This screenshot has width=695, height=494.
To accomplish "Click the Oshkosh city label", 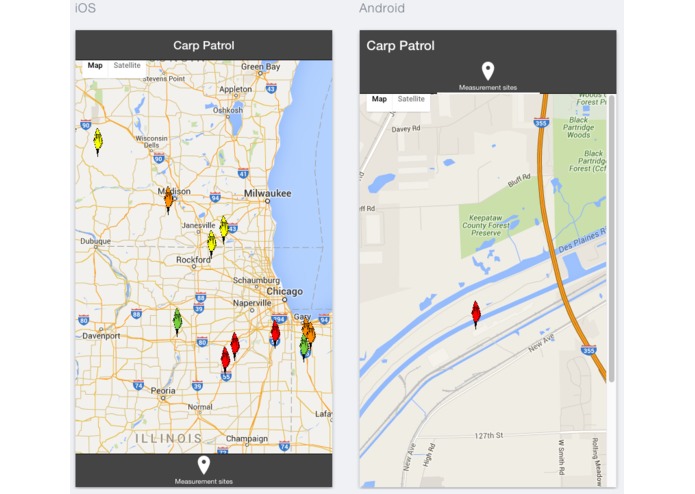I will [x=228, y=110].
